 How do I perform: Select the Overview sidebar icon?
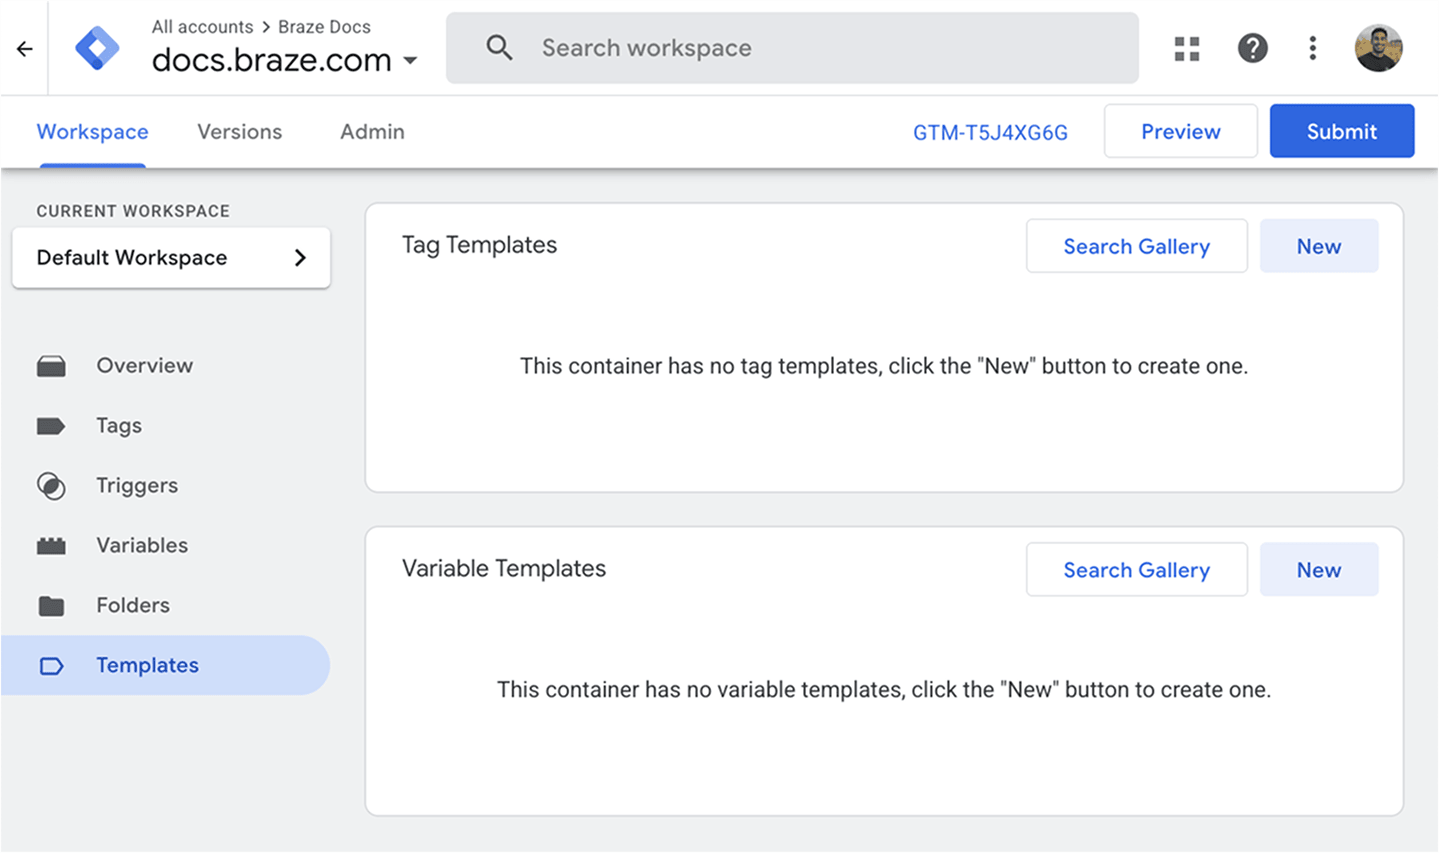pyautogui.click(x=52, y=365)
